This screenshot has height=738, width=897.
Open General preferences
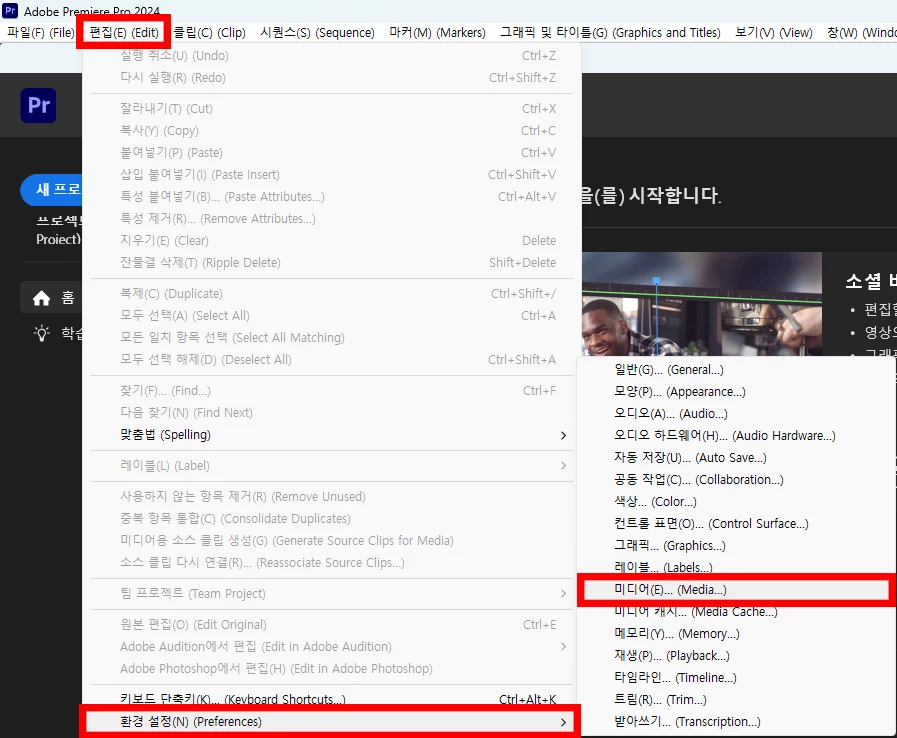[735, 370]
